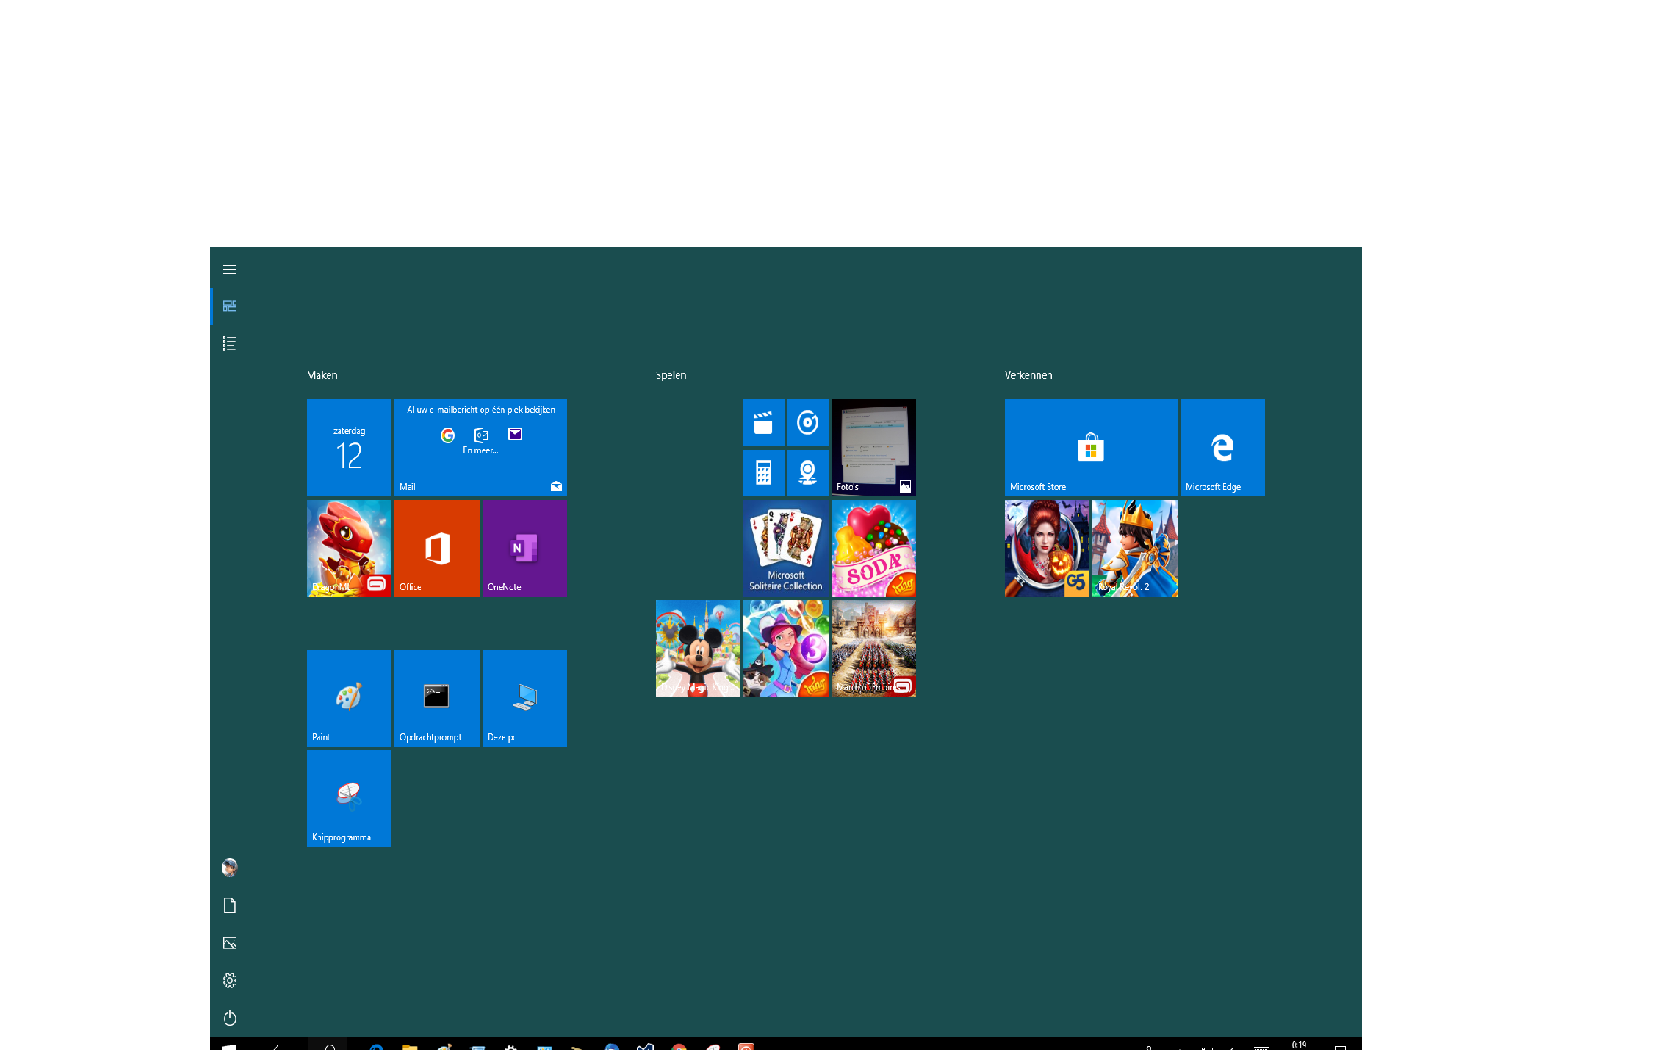1680x1050 pixels.
Task: Open the Knipprogramma snipping tool tile
Action: (x=348, y=798)
